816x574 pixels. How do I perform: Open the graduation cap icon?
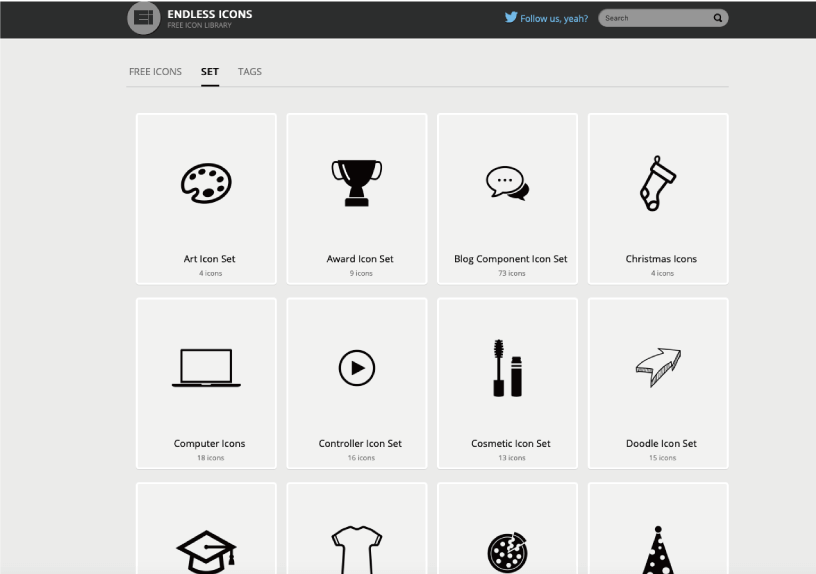[206, 552]
